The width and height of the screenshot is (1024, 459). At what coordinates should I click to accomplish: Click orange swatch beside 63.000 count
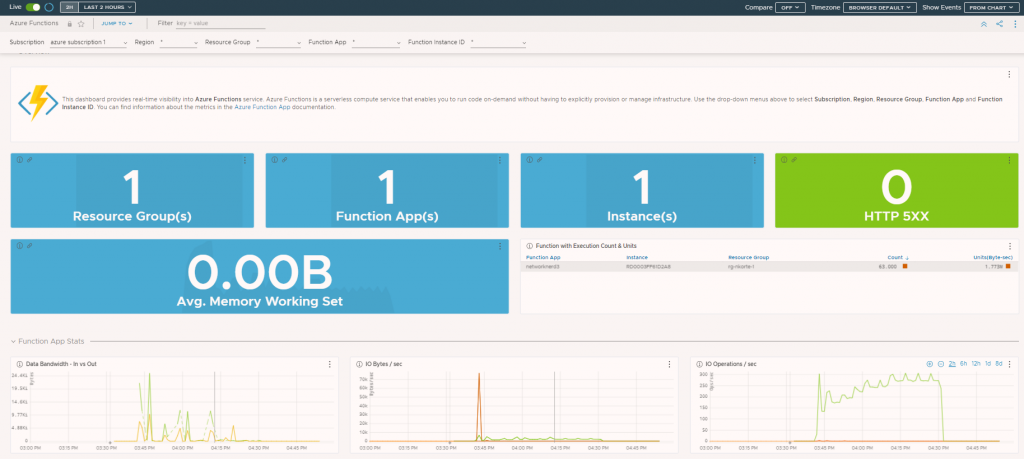pyautogui.click(x=905, y=266)
